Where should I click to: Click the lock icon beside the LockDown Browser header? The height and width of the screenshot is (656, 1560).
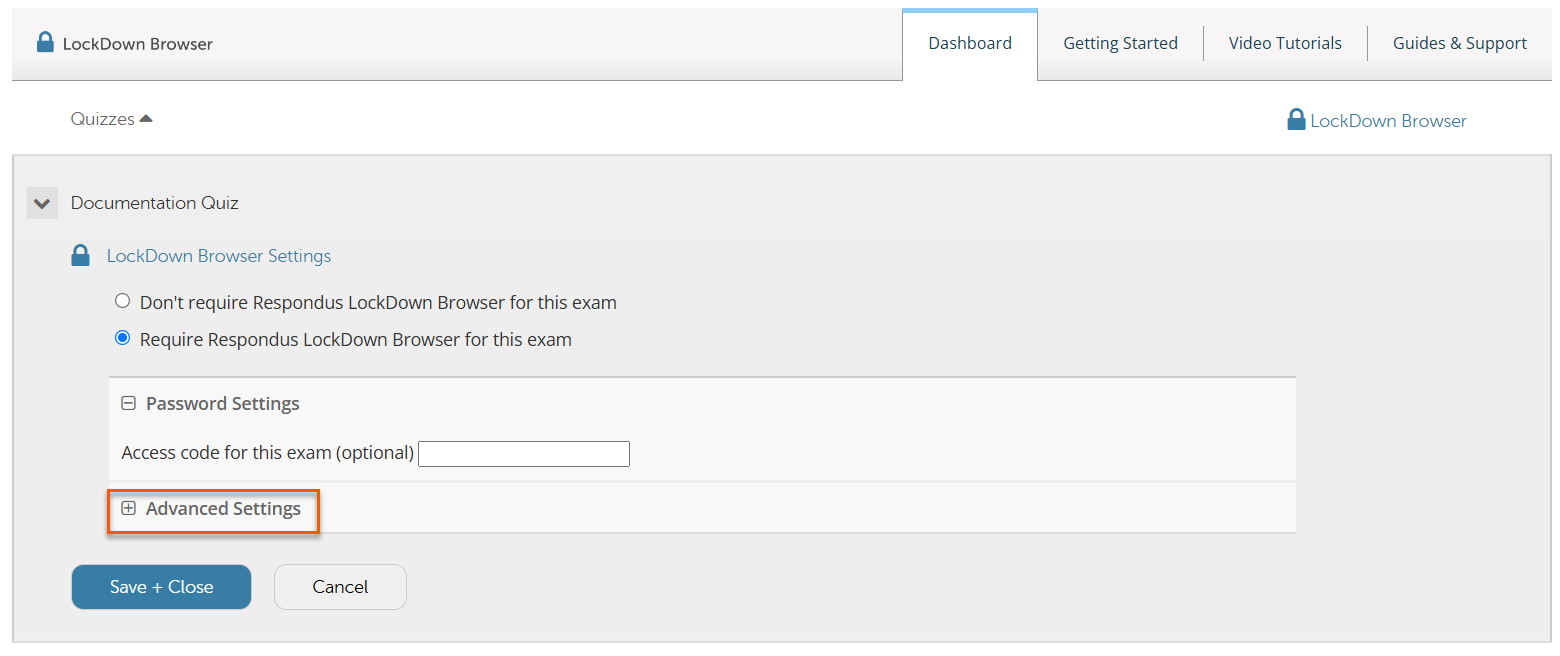tap(44, 42)
